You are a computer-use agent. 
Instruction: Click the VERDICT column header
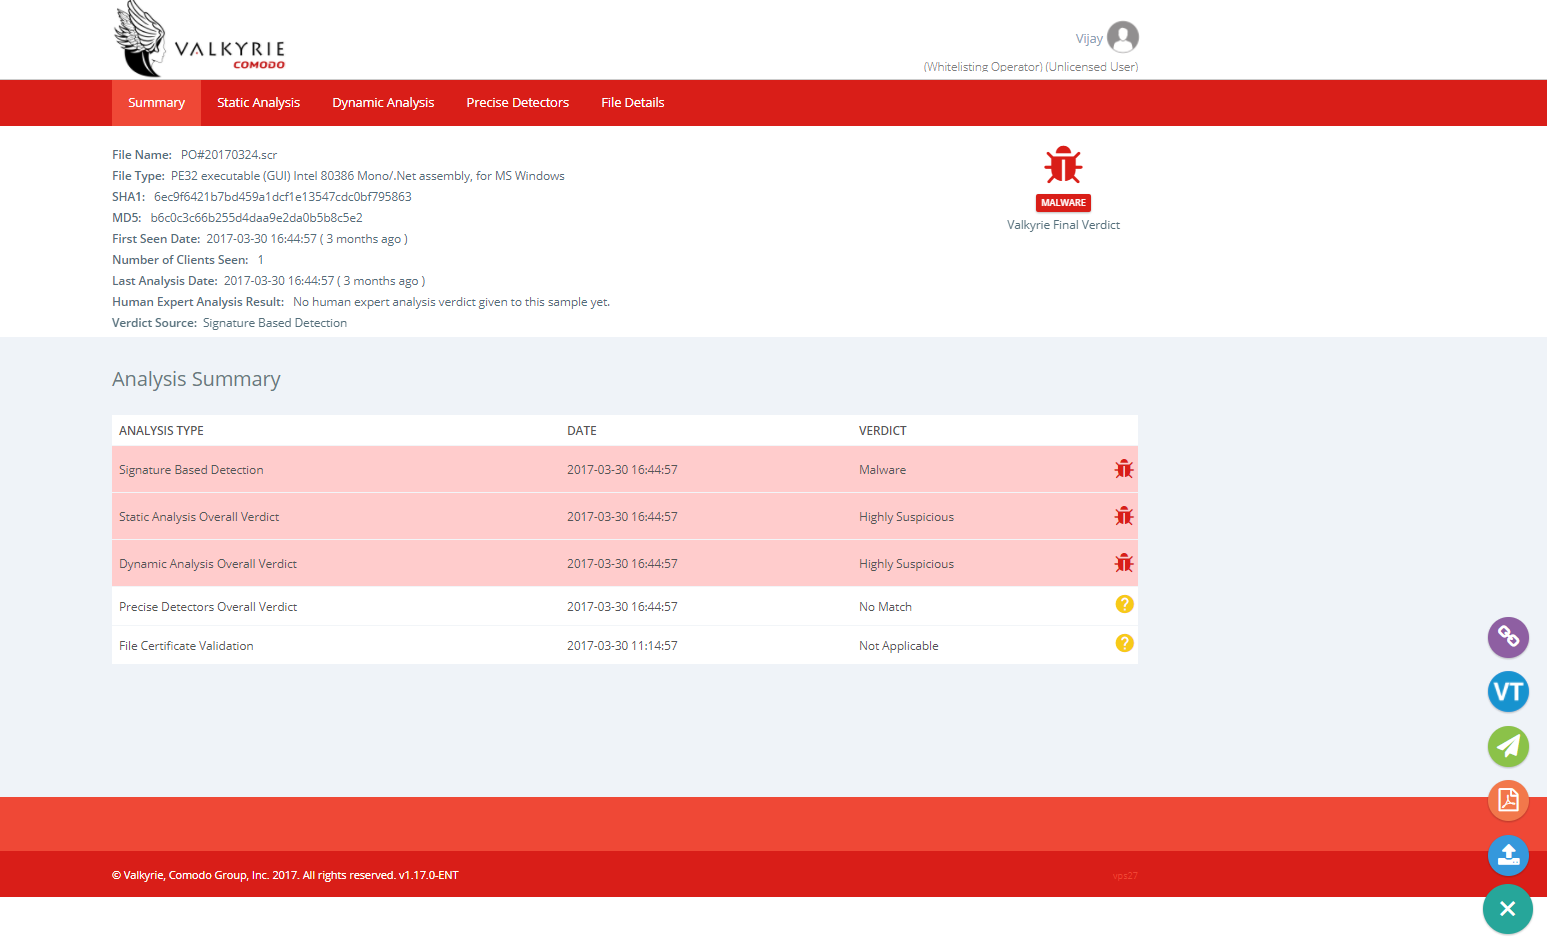click(x=883, y=431)
